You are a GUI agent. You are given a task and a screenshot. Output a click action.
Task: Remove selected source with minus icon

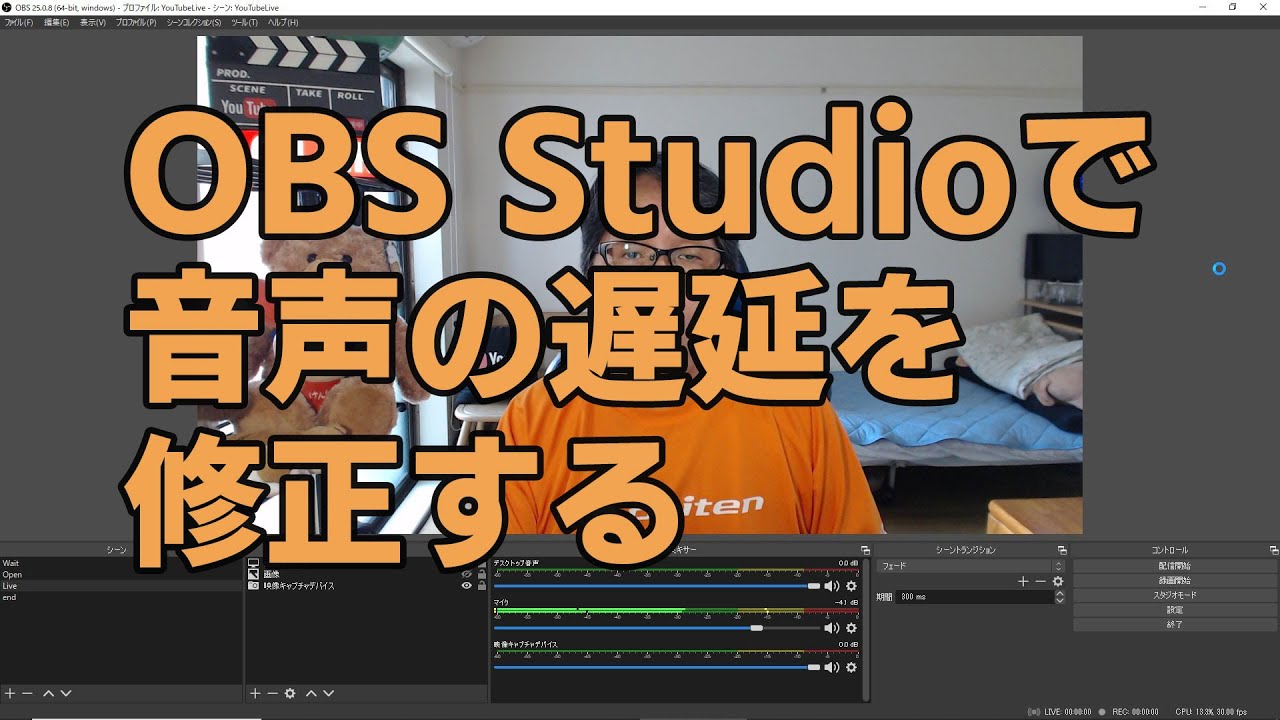point(272,693)
